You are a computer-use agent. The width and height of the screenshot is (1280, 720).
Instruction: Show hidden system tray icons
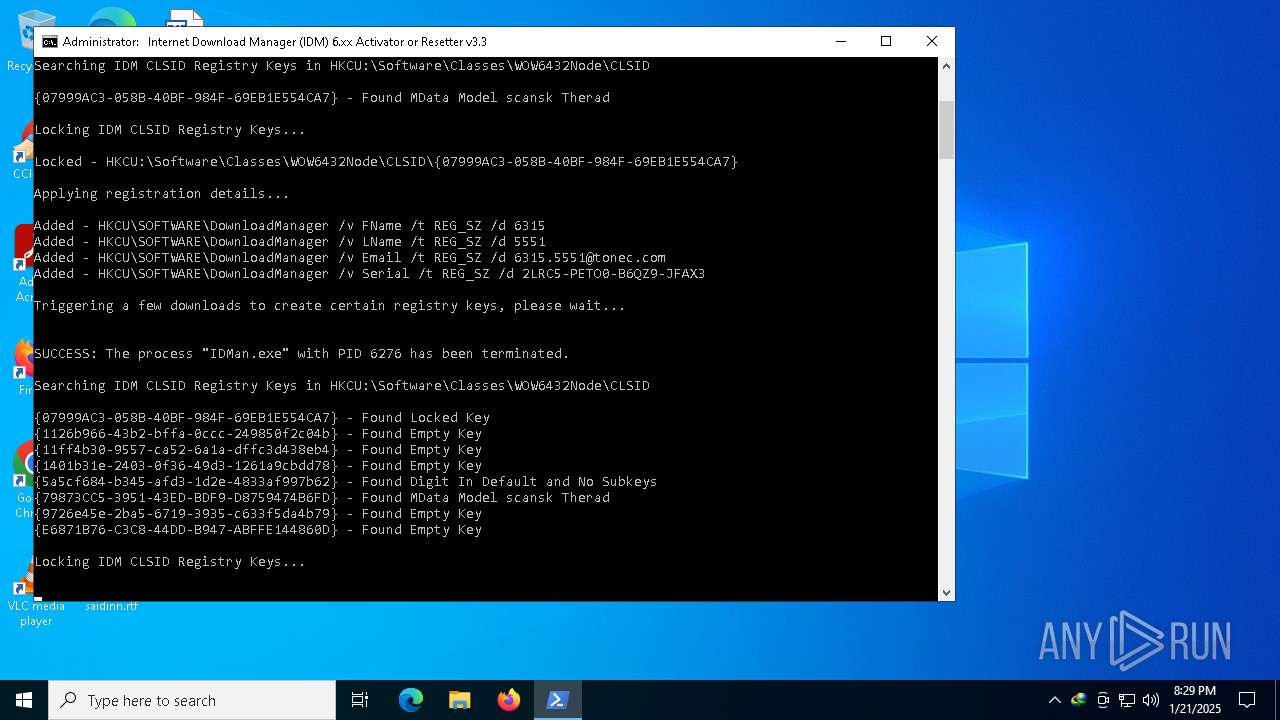point(1054,700)
